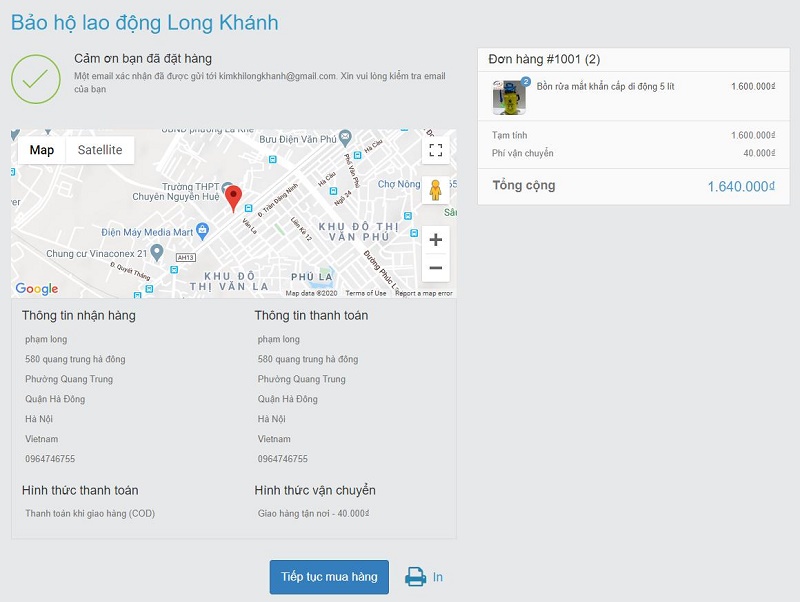Select the Map view tab
800x602 pixels.
(42, 150)
